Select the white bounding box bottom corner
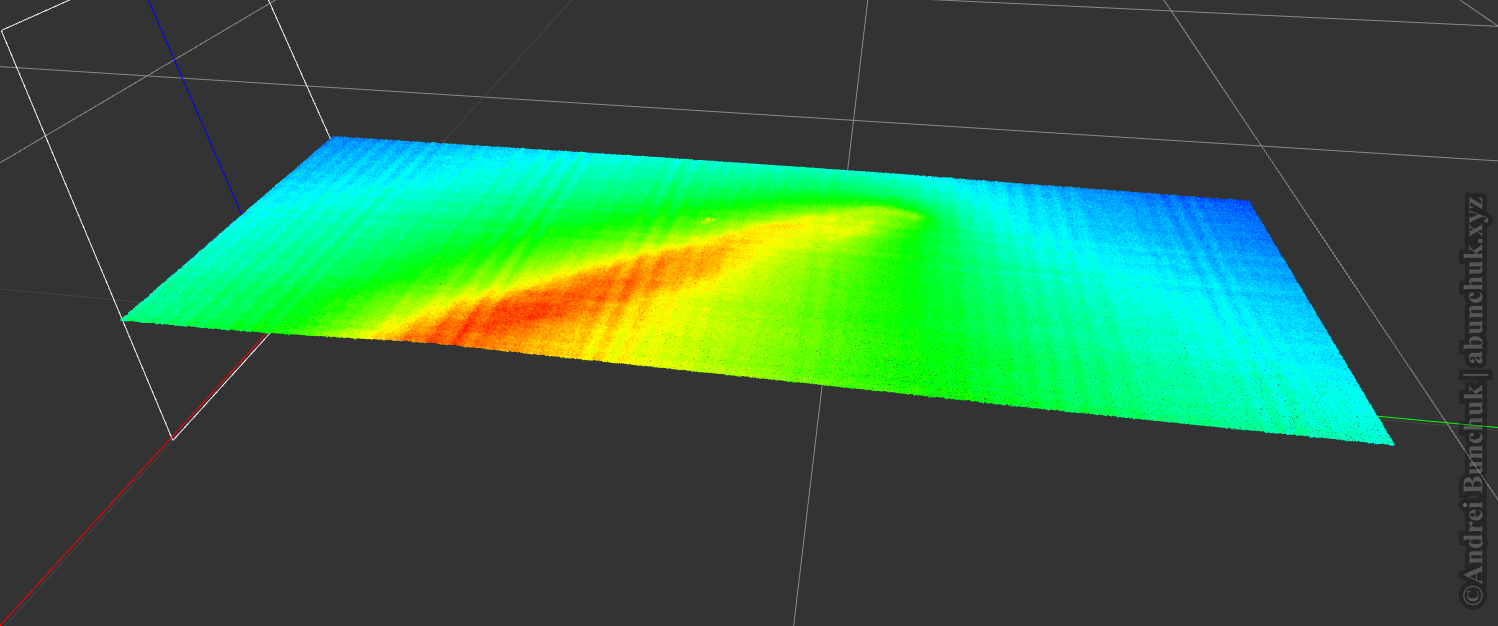 pyautogui.click(x=173, y=438)
